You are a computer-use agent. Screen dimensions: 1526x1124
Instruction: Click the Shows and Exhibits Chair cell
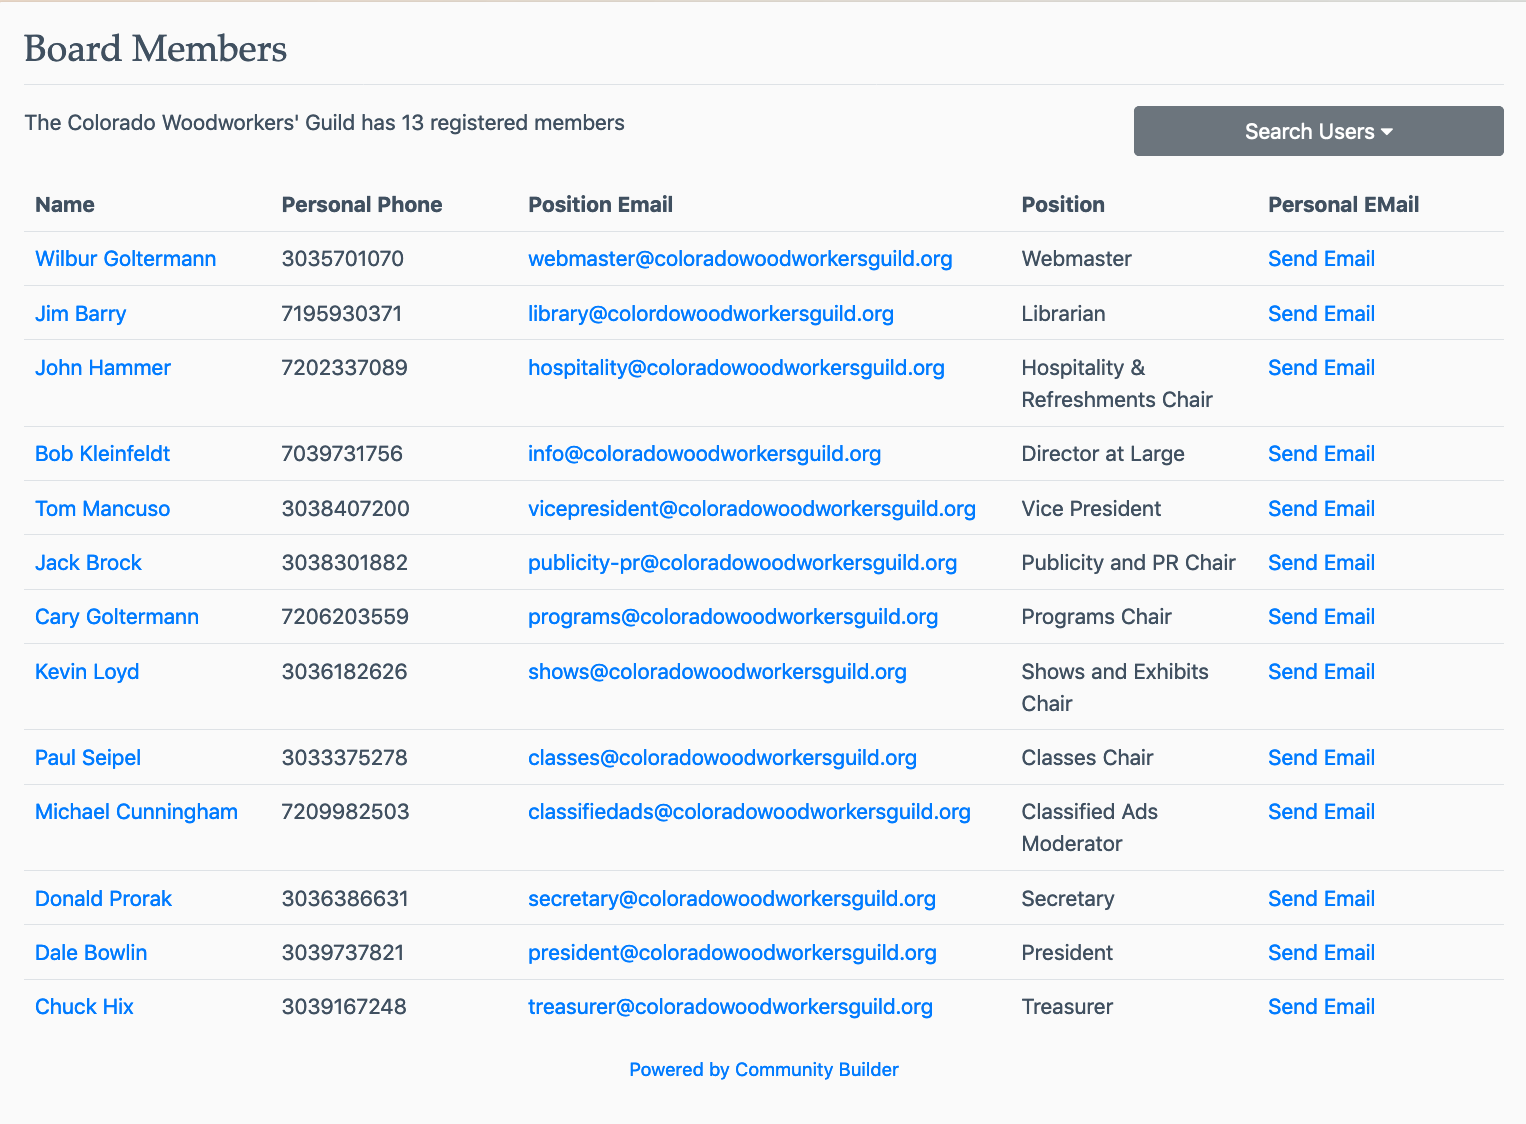(1115, 688)
